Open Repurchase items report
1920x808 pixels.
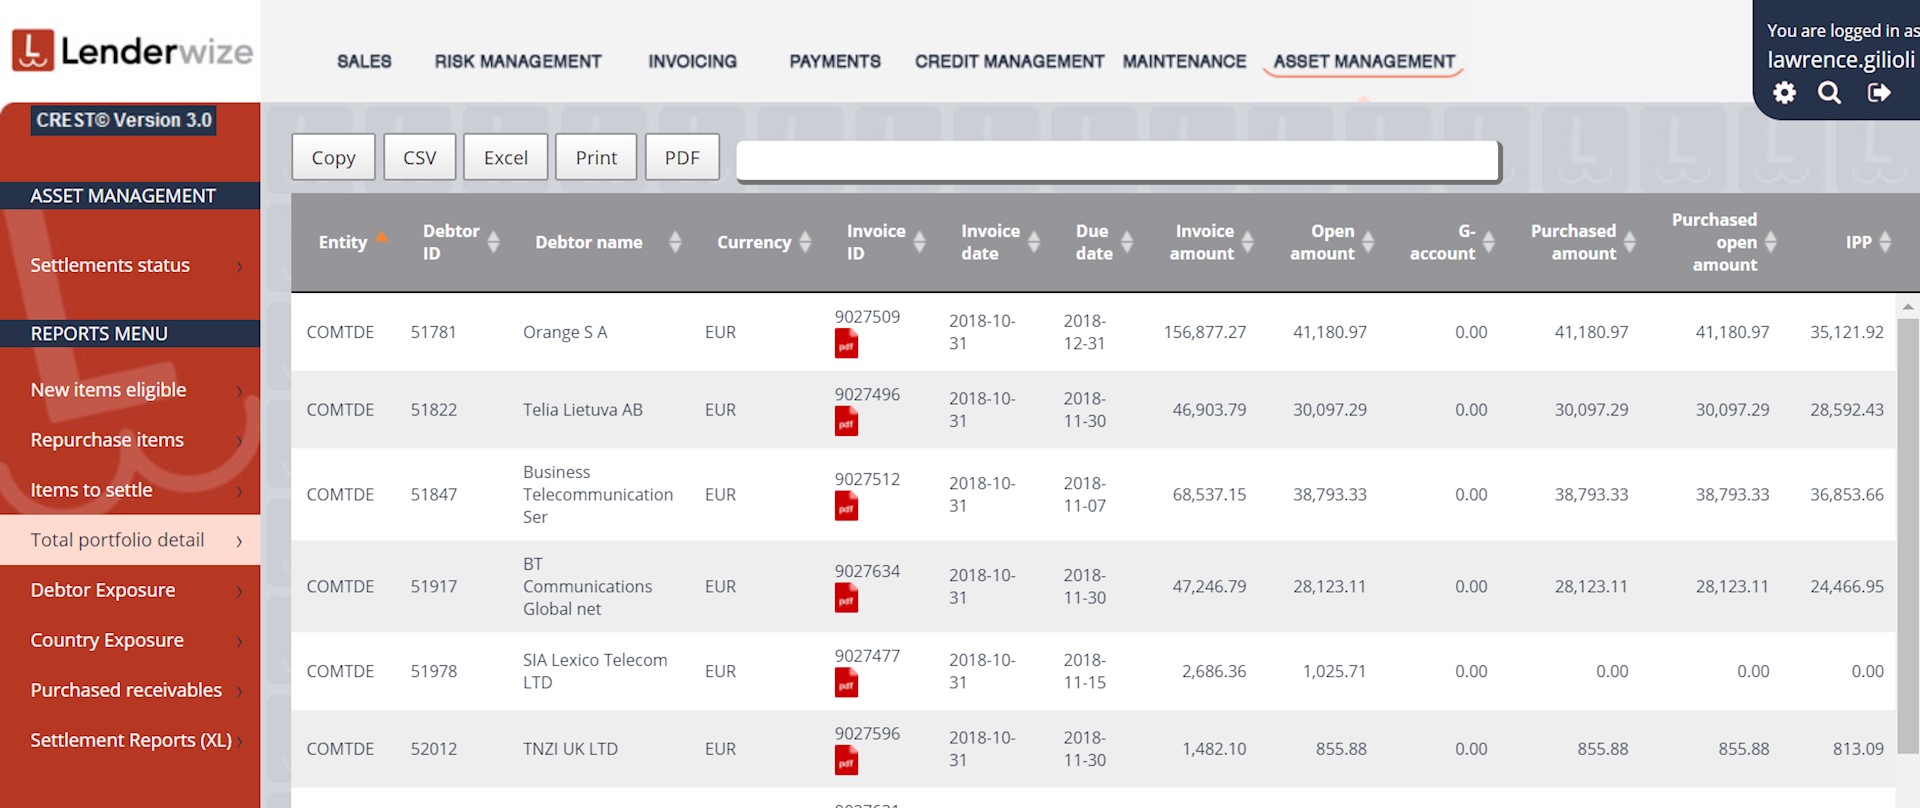tap(130, 440)
